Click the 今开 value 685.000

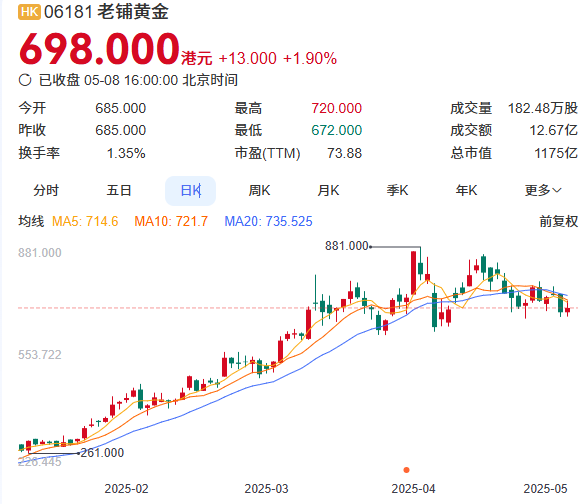120,108
